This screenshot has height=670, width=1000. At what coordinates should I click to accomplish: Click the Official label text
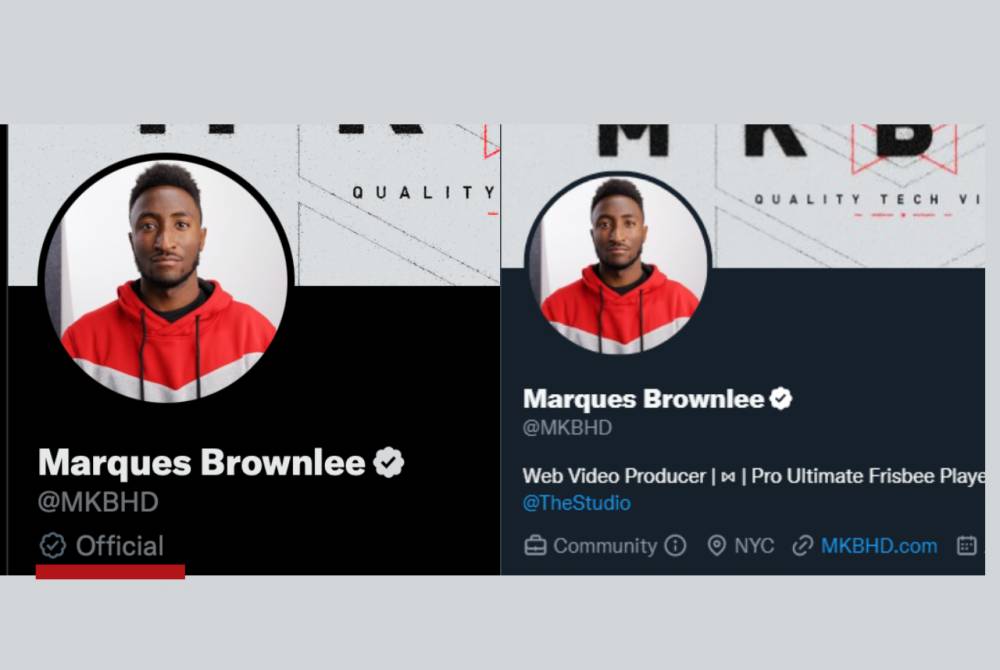[120, 546]
